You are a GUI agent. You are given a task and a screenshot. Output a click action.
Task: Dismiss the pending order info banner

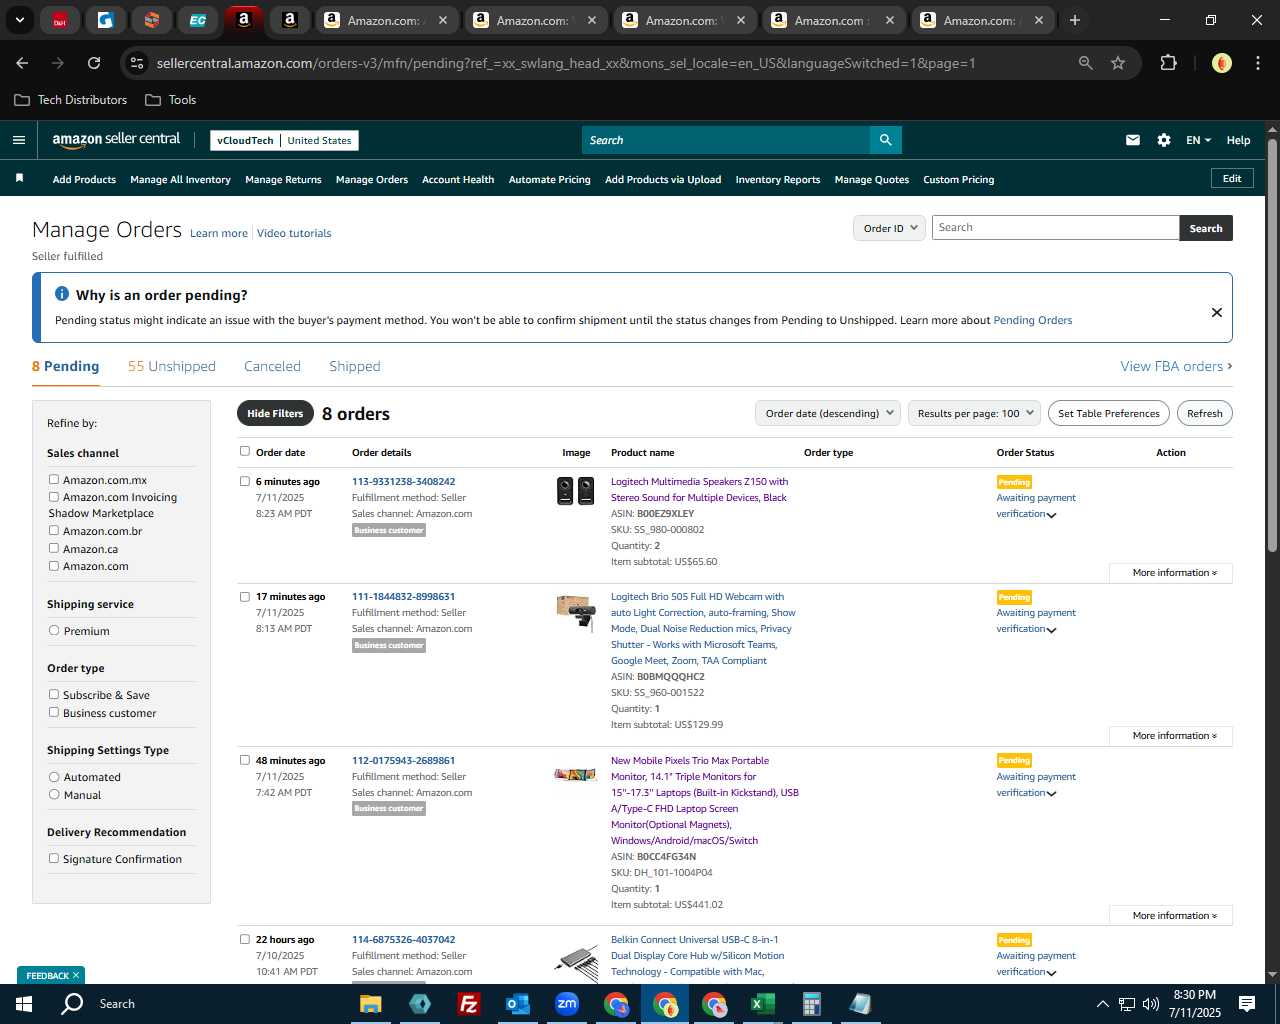[1216, 312]
